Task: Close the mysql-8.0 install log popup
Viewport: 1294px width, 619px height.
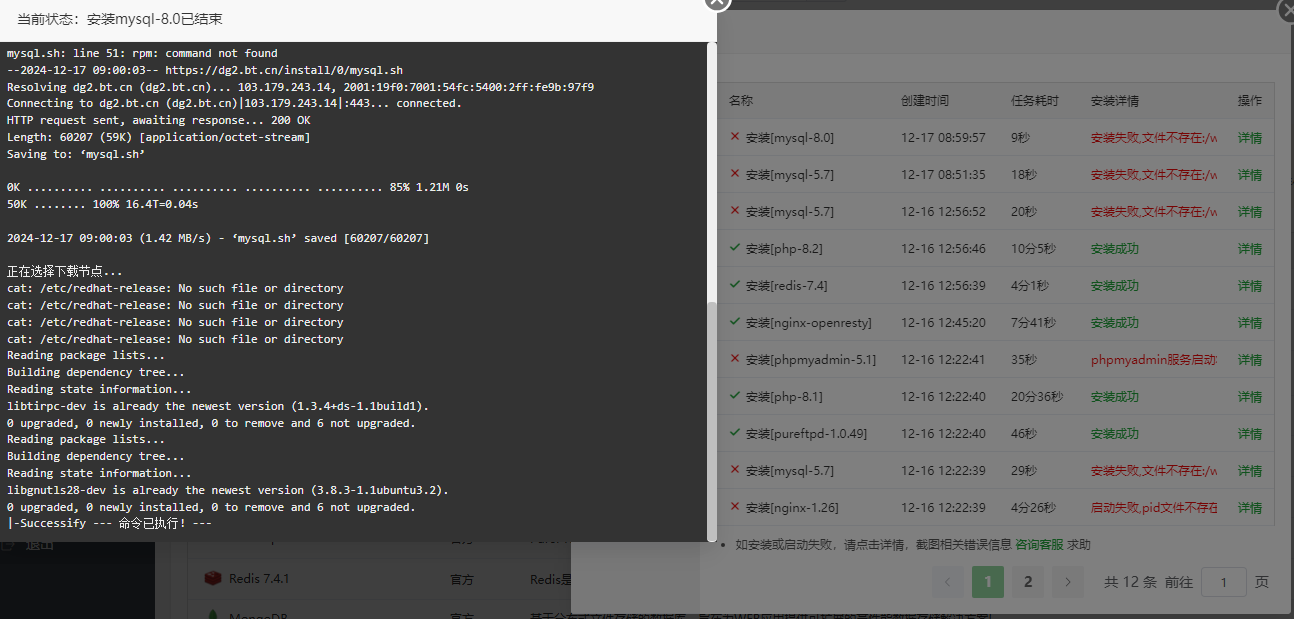Action: [718, 1]
